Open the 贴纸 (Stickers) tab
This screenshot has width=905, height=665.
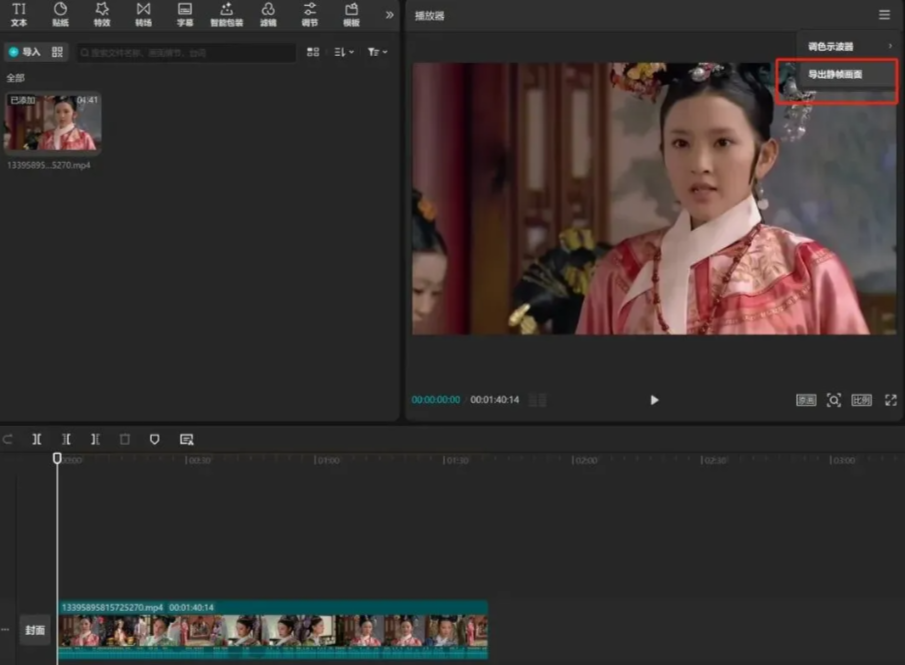pos(60,15)
